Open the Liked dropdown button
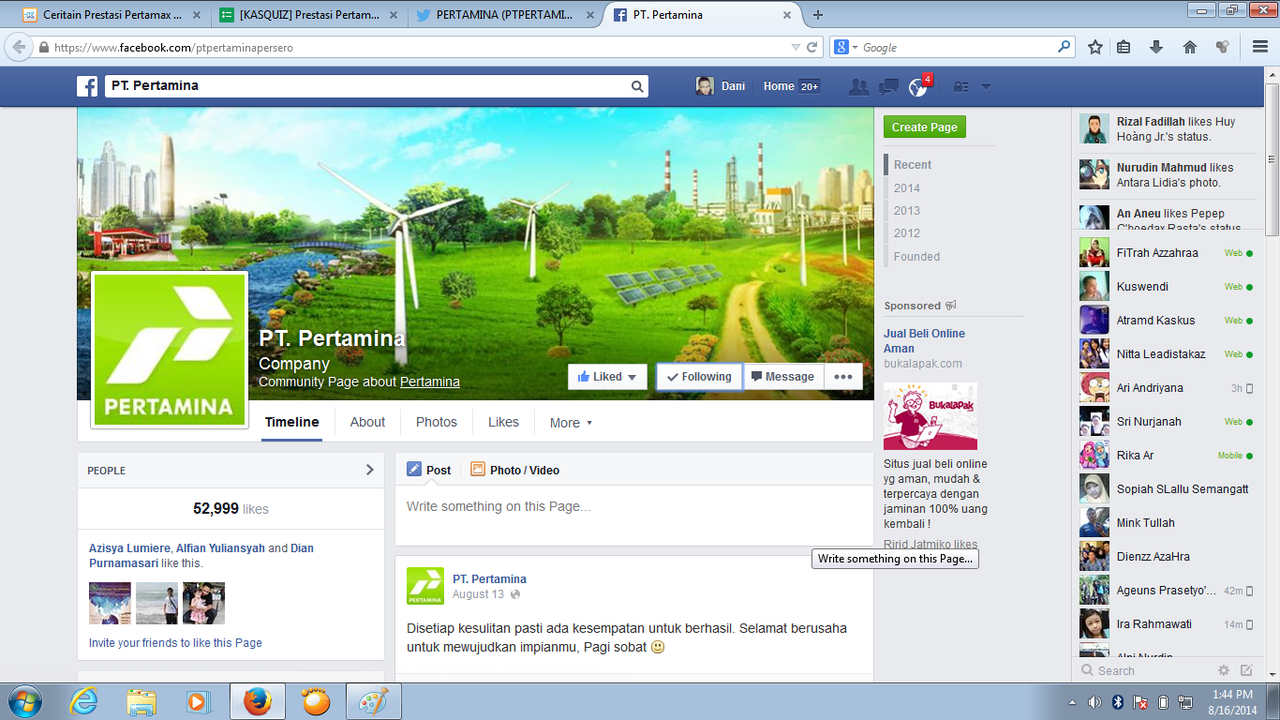Viewport: 1280px width, 720px height. 608,377
